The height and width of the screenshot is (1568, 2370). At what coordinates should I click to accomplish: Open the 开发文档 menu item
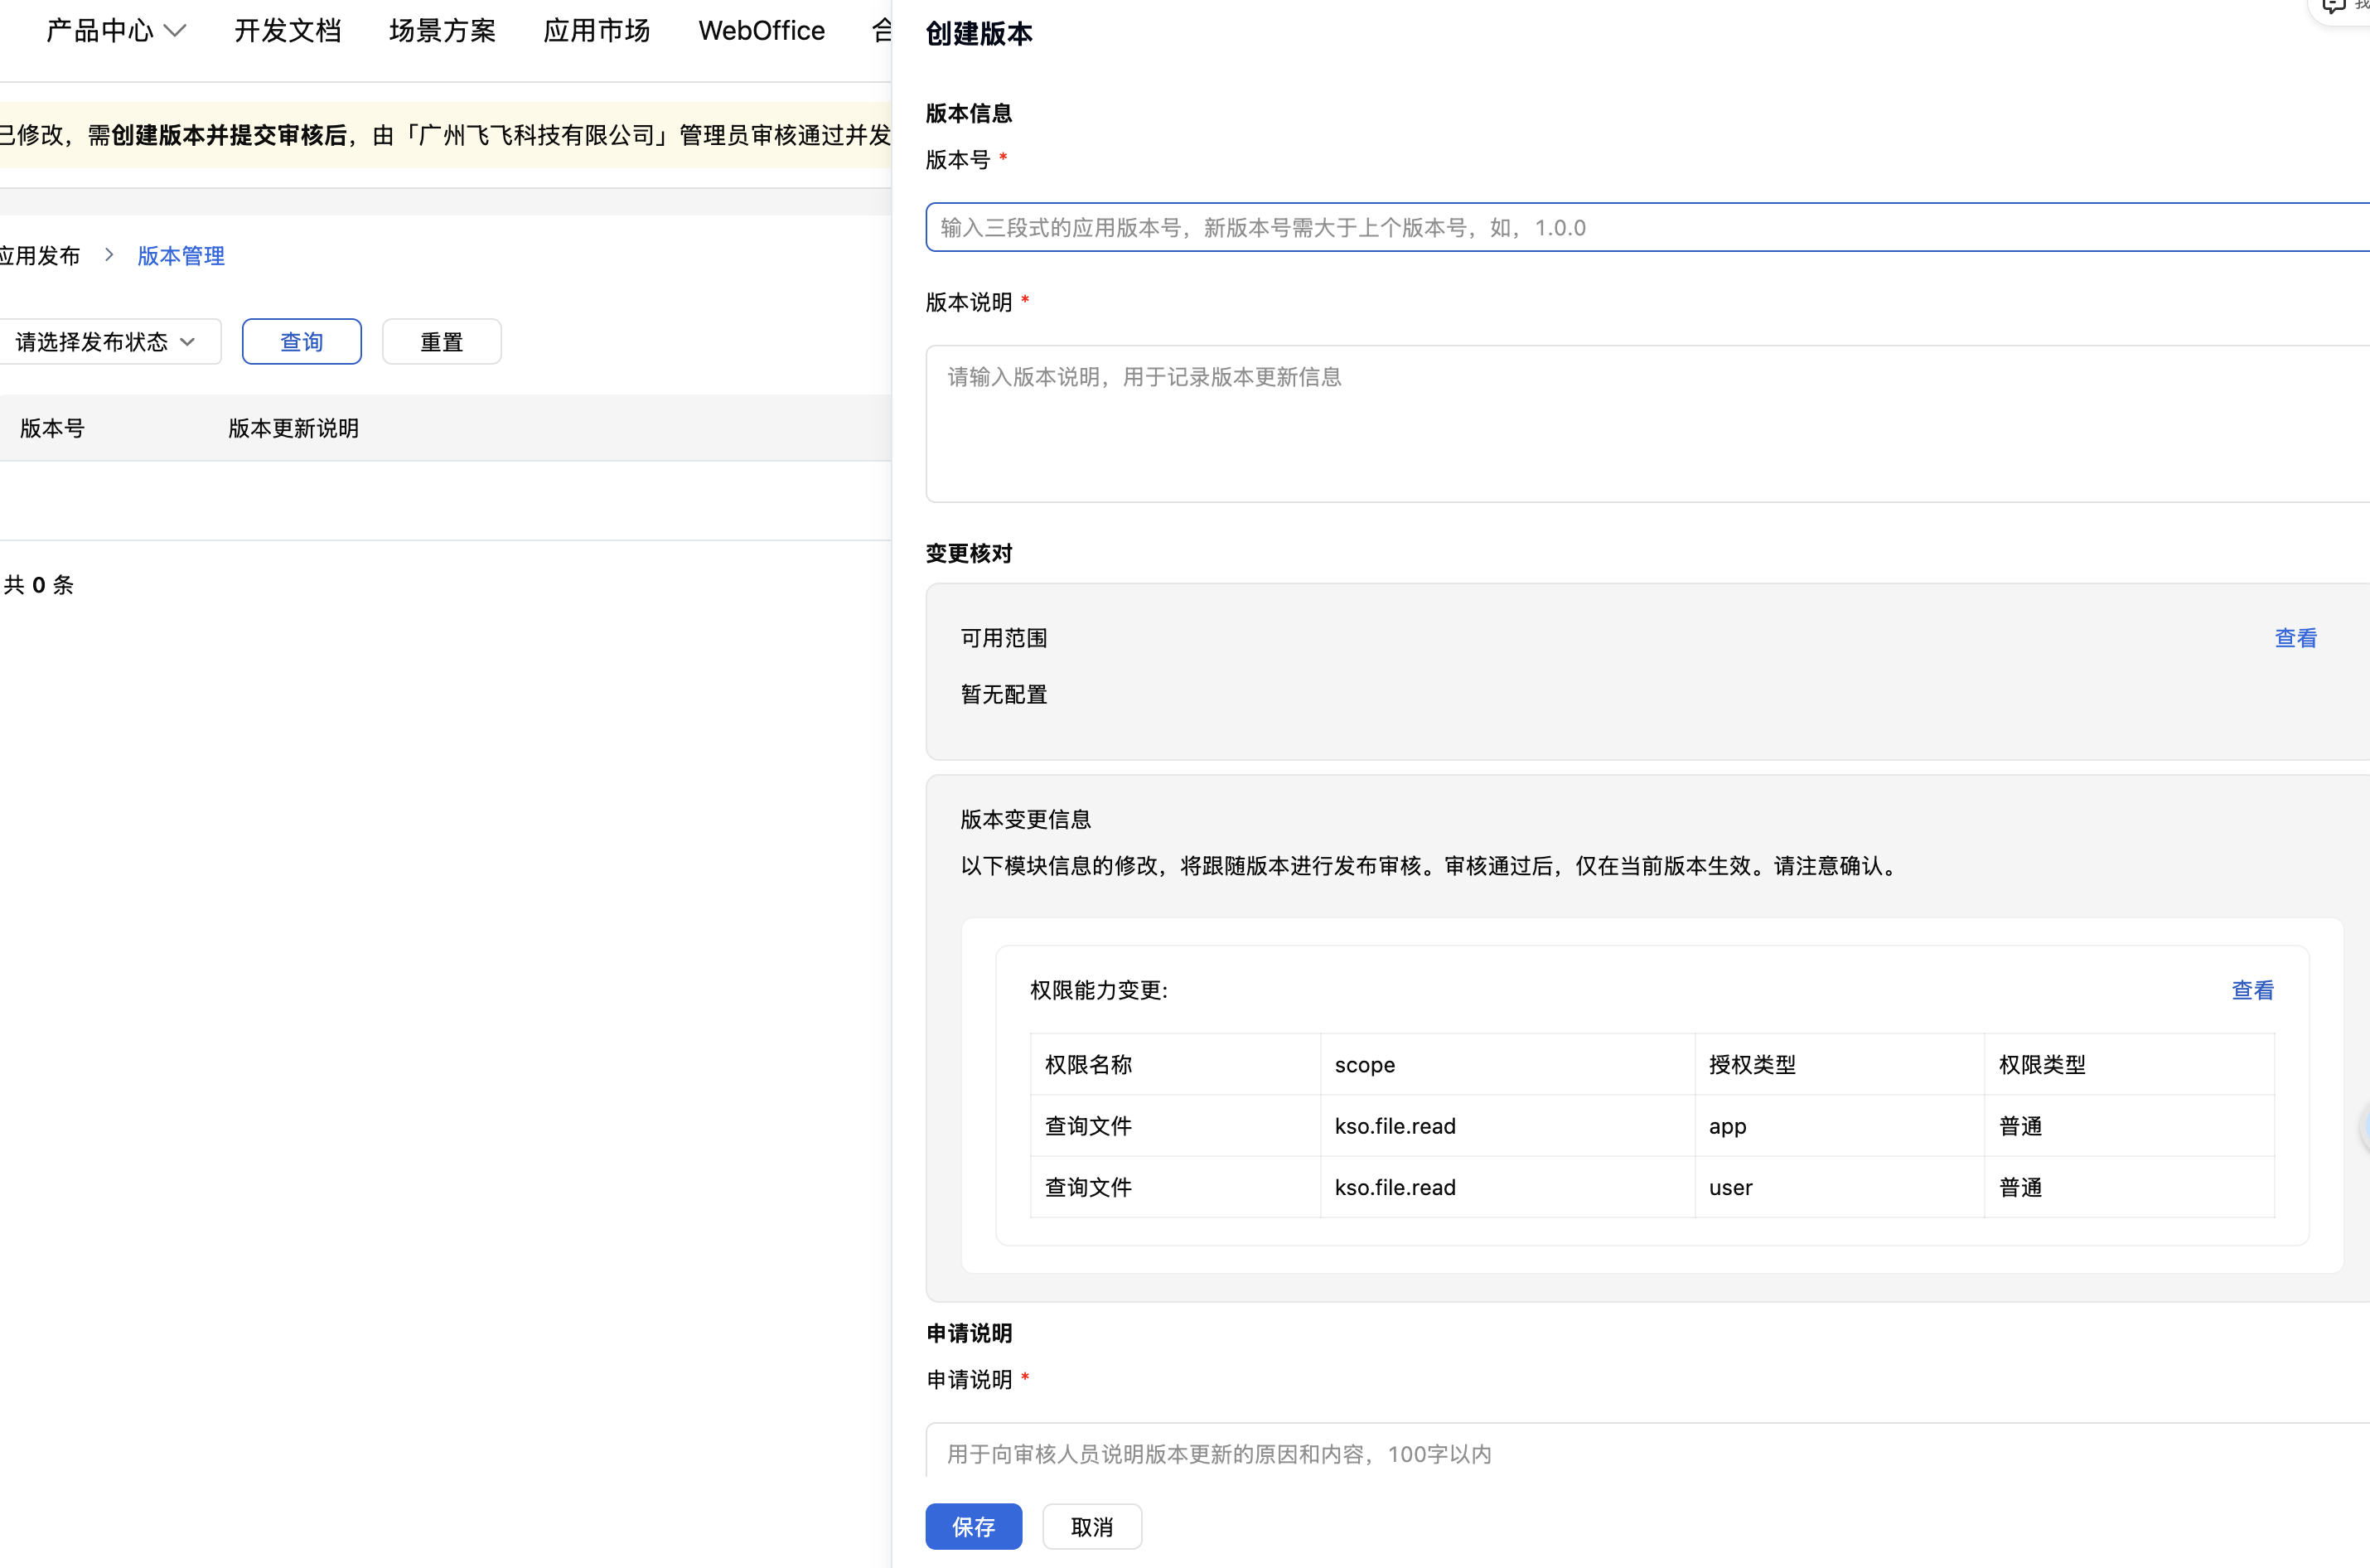(x=288, y=31)
